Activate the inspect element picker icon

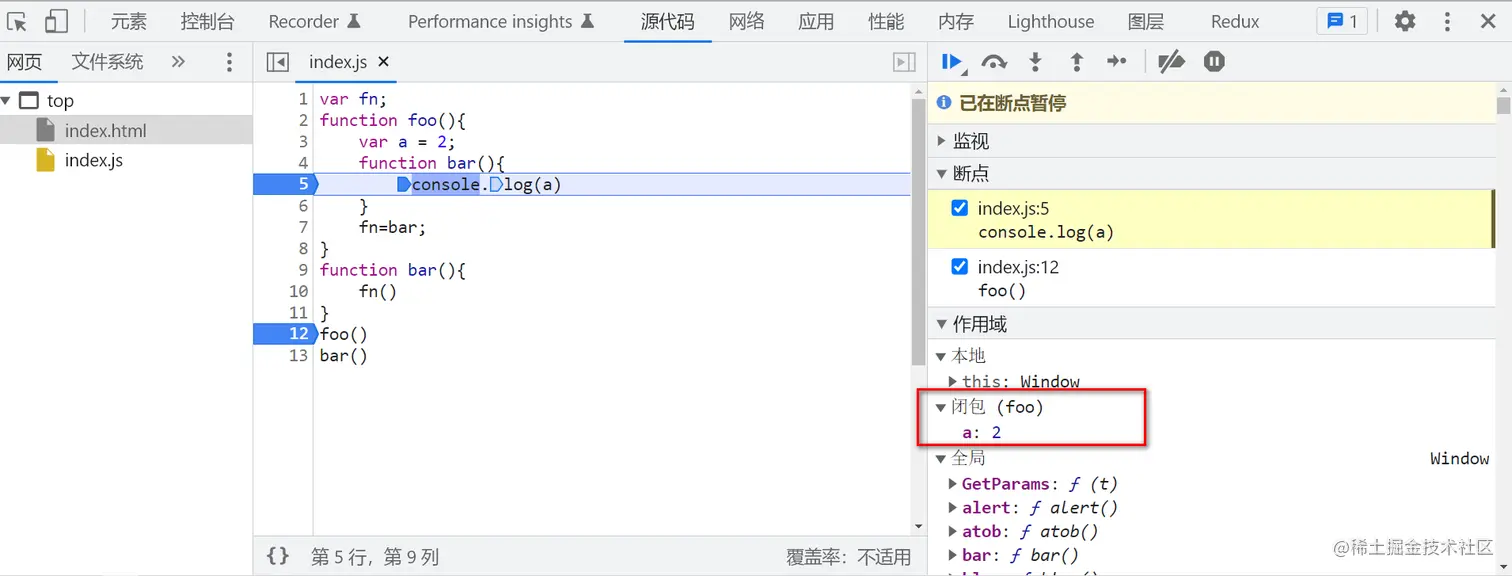(17, 21)
